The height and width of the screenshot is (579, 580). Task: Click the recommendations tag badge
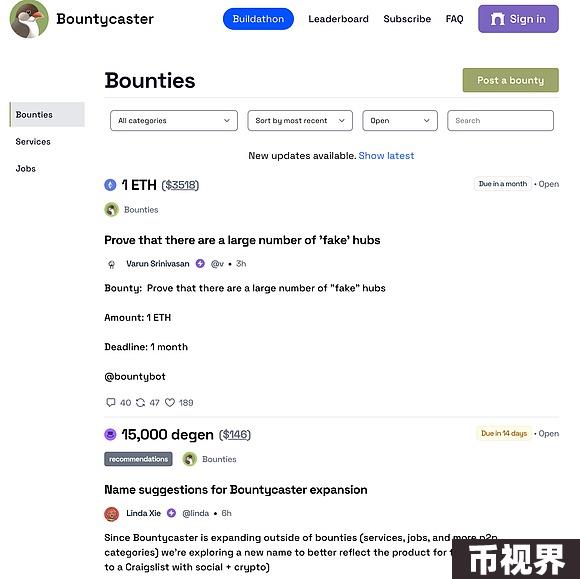(x=138, y=459)
